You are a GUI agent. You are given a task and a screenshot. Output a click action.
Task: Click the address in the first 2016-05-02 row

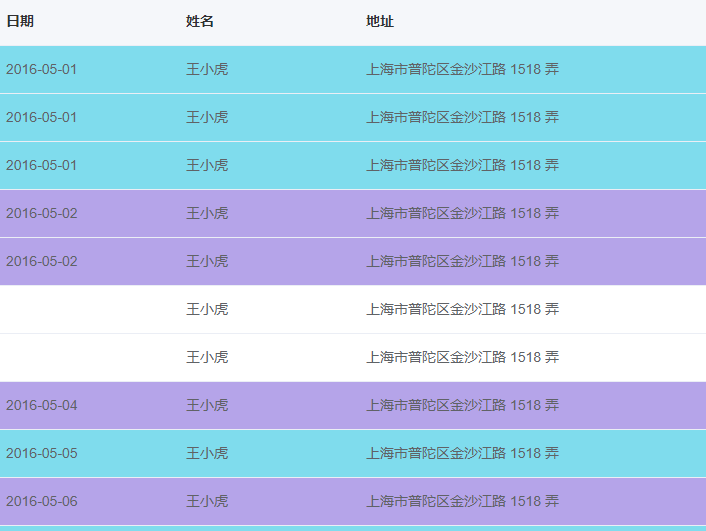click(462, 213)
